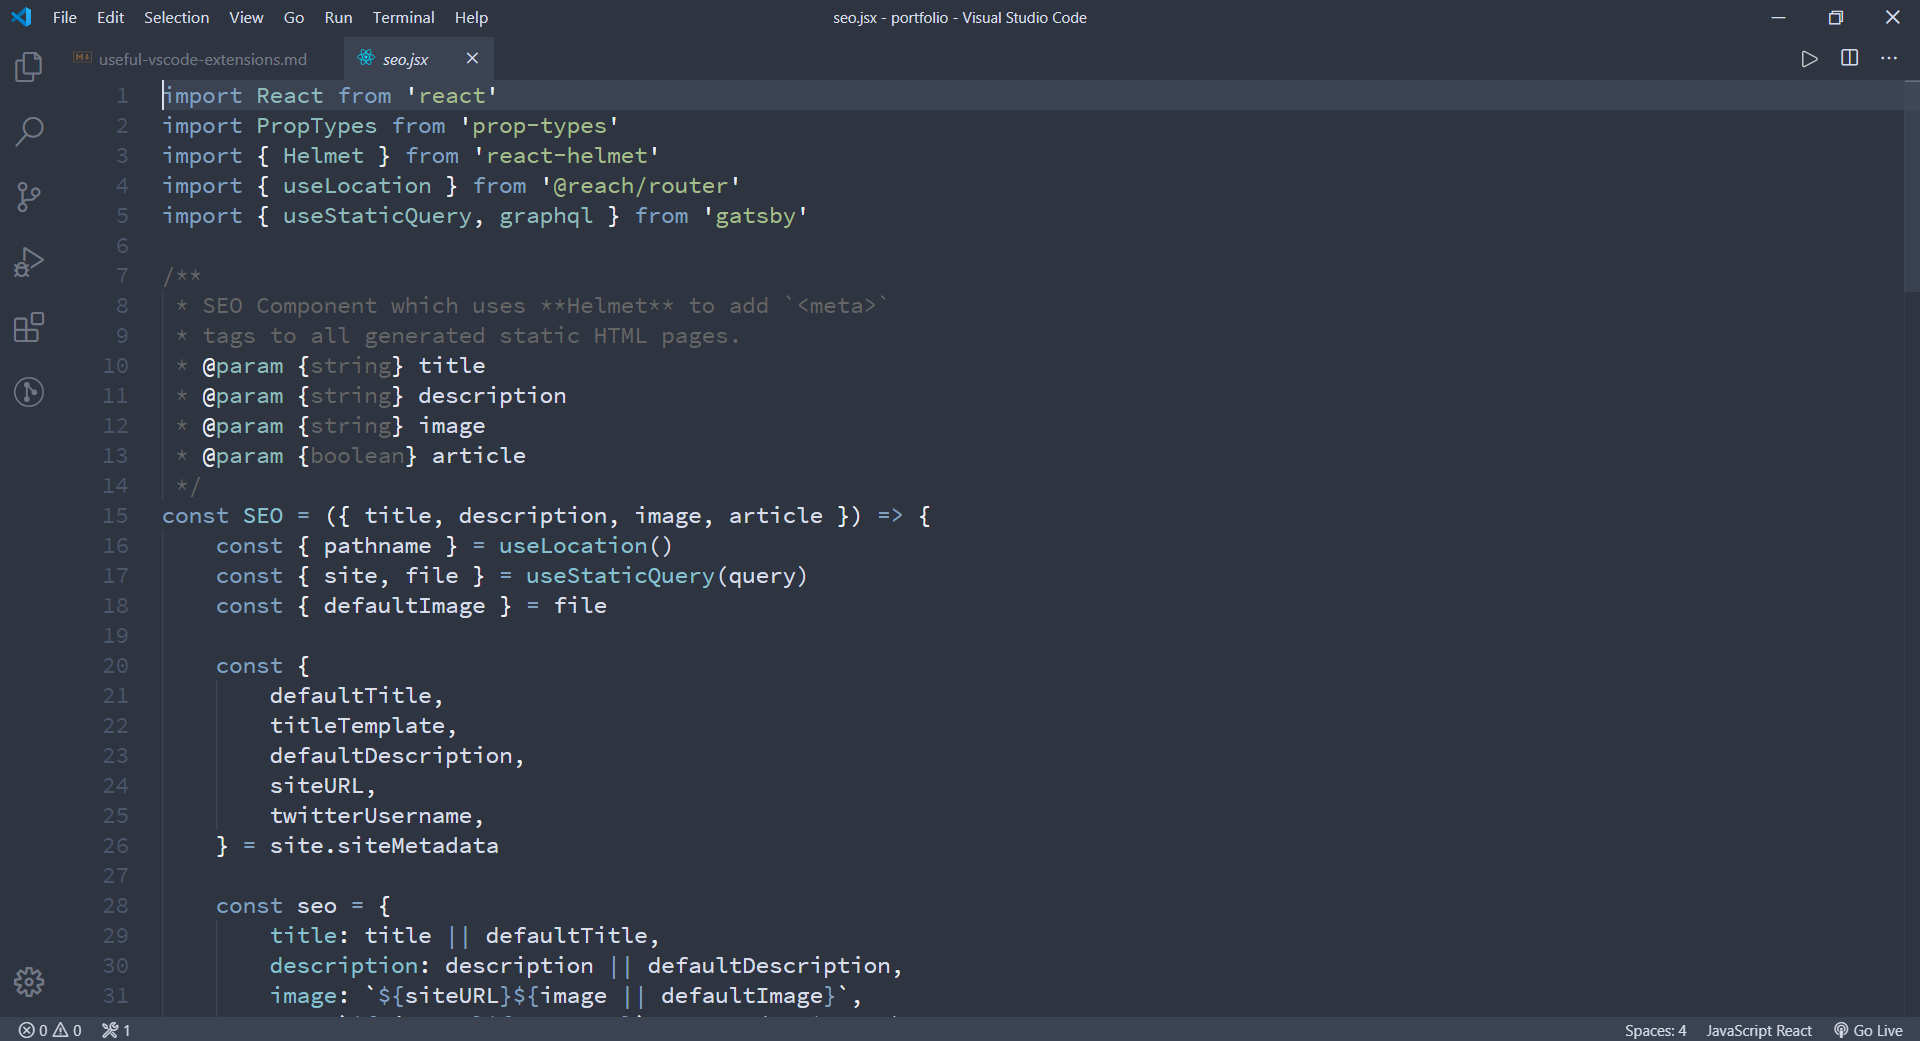Viewport: 1920px width, 1041px height.
Task: Open the Manage settings gear menu
Action: click(x=28, y=982)
